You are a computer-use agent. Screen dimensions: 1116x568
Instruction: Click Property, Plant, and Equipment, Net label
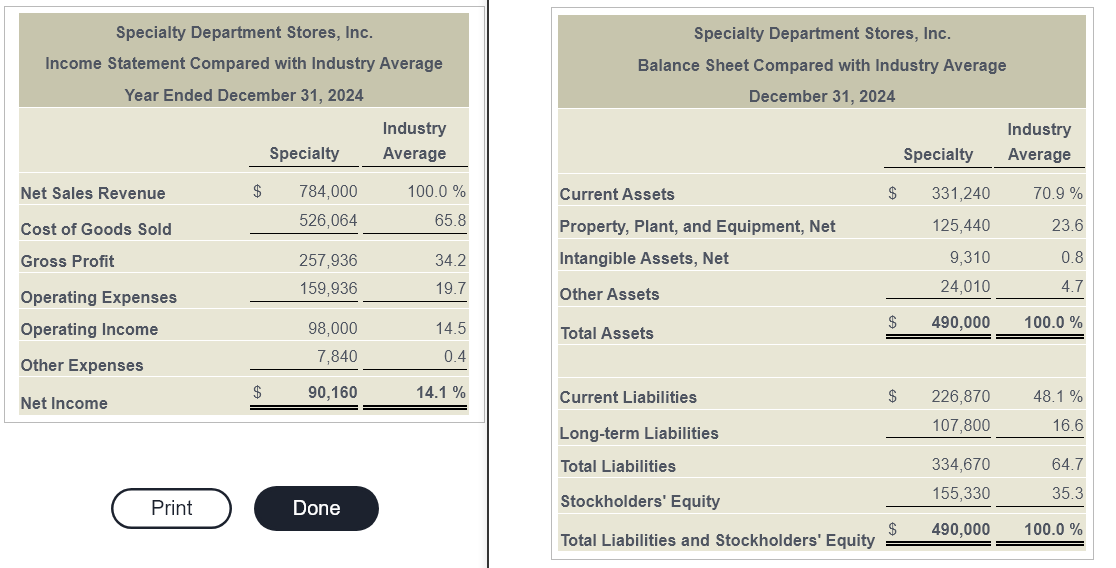coord(698,226)
